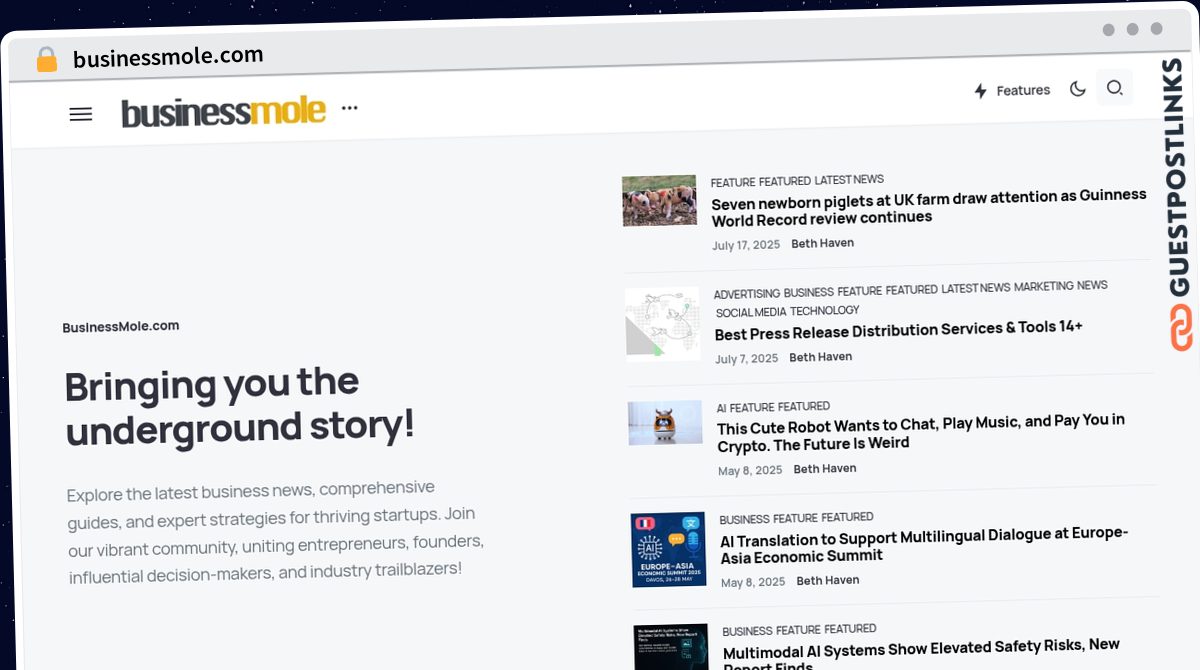
Task: Click Bringing you the underground story heading
Action: pos(239,406)
